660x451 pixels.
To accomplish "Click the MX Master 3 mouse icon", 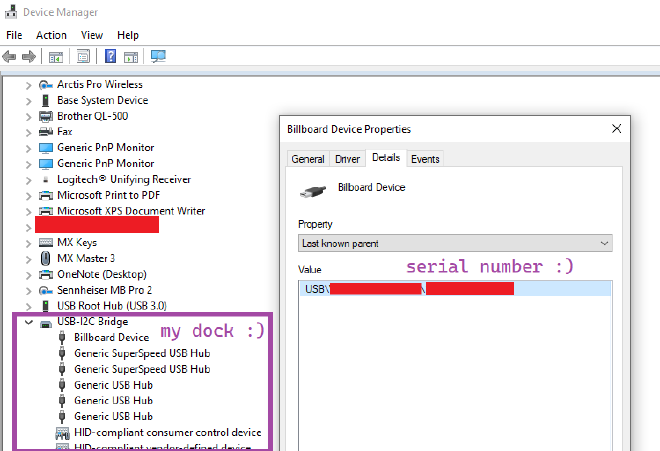I will tap(45, 258).
